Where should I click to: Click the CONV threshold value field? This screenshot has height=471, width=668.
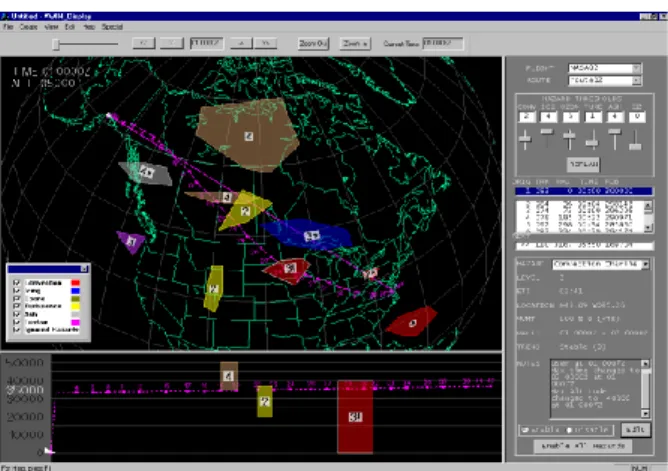point(527,117)
